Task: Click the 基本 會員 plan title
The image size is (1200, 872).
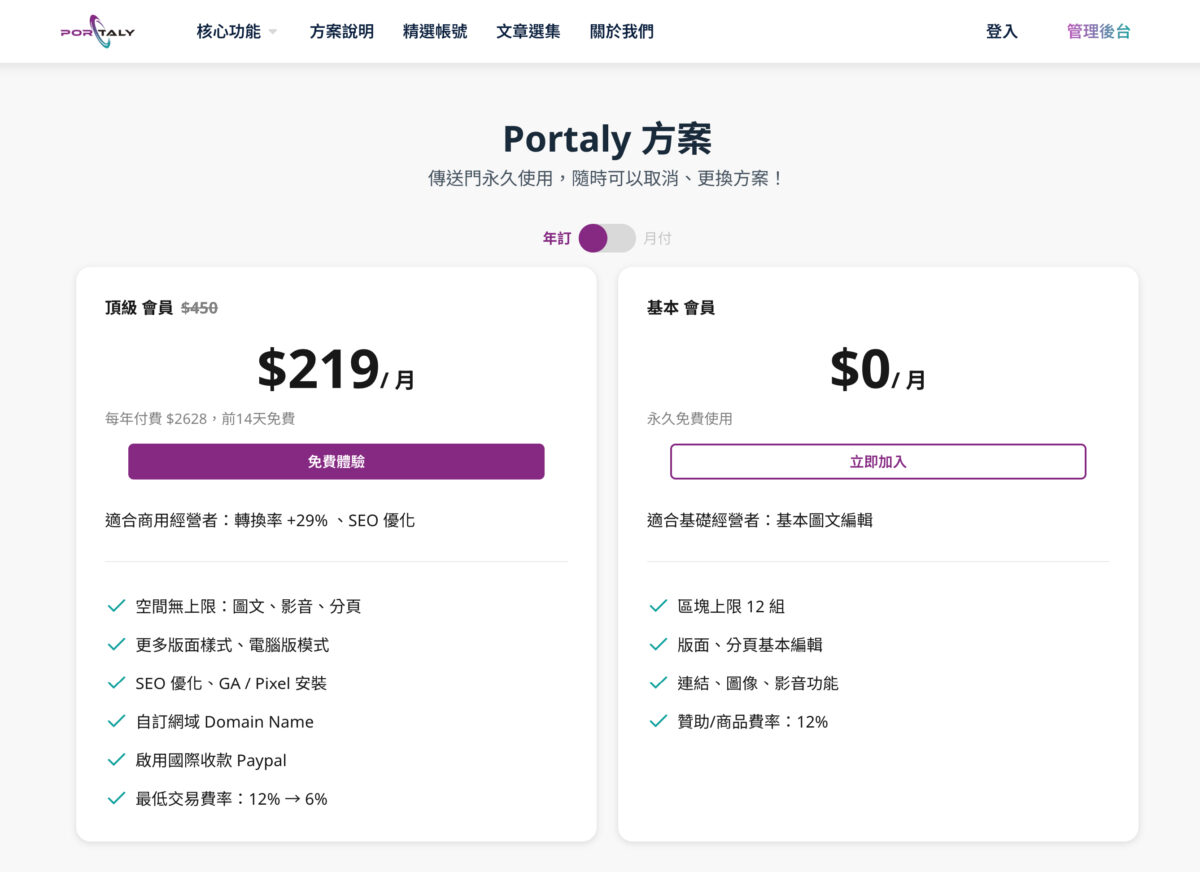Action: 681,308
